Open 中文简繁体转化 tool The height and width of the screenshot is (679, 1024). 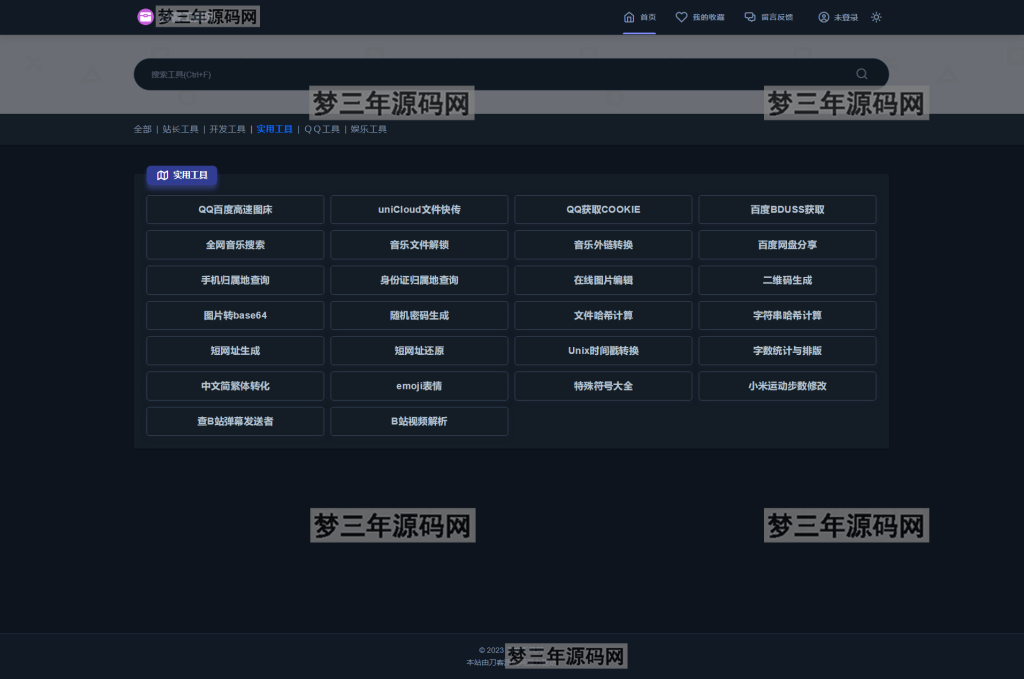pyautogui.click(x=235, y=386)
